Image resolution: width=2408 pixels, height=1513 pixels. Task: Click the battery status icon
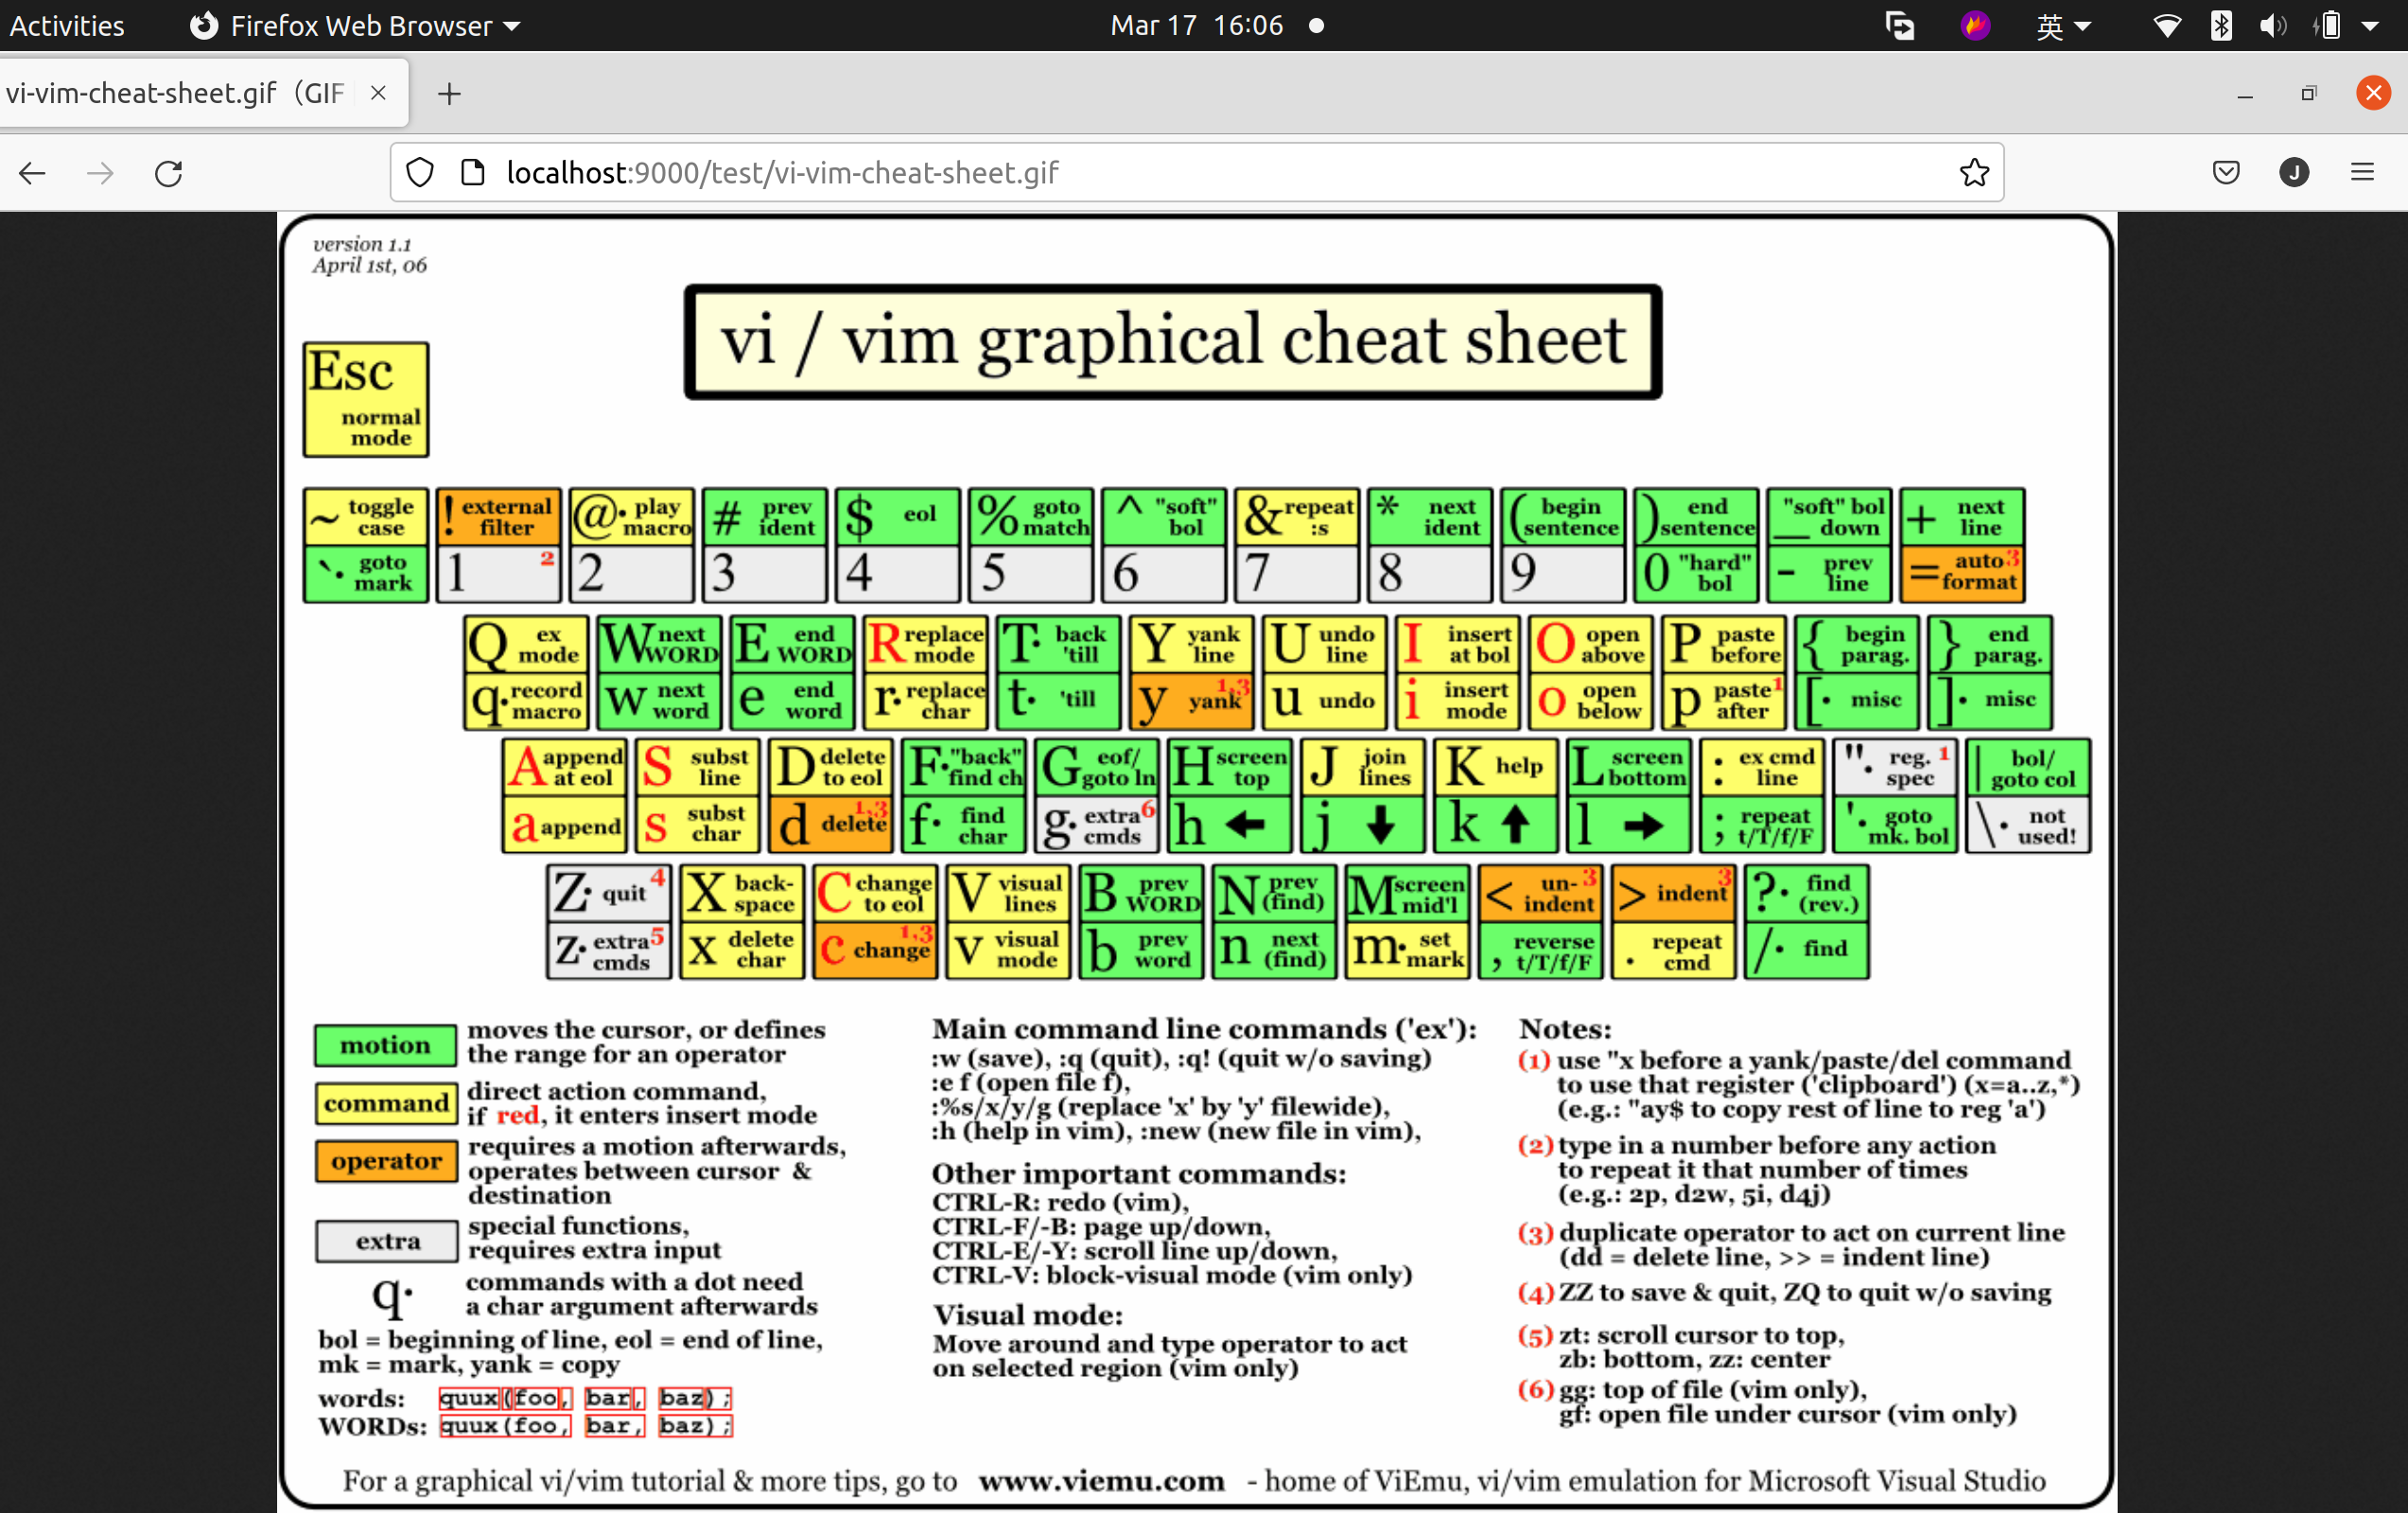(2328, 26)
